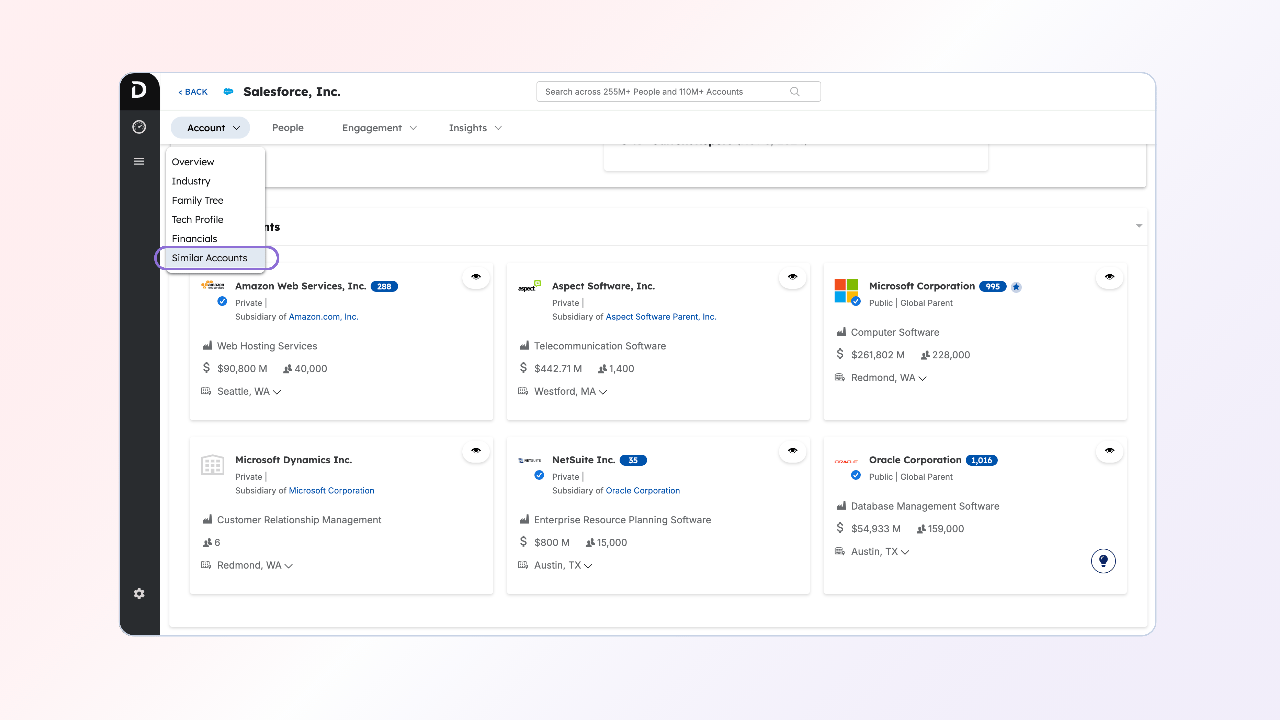Click the Microsoft Corporation logo
Screen dimensions: 1280x720
click(846, 290)
